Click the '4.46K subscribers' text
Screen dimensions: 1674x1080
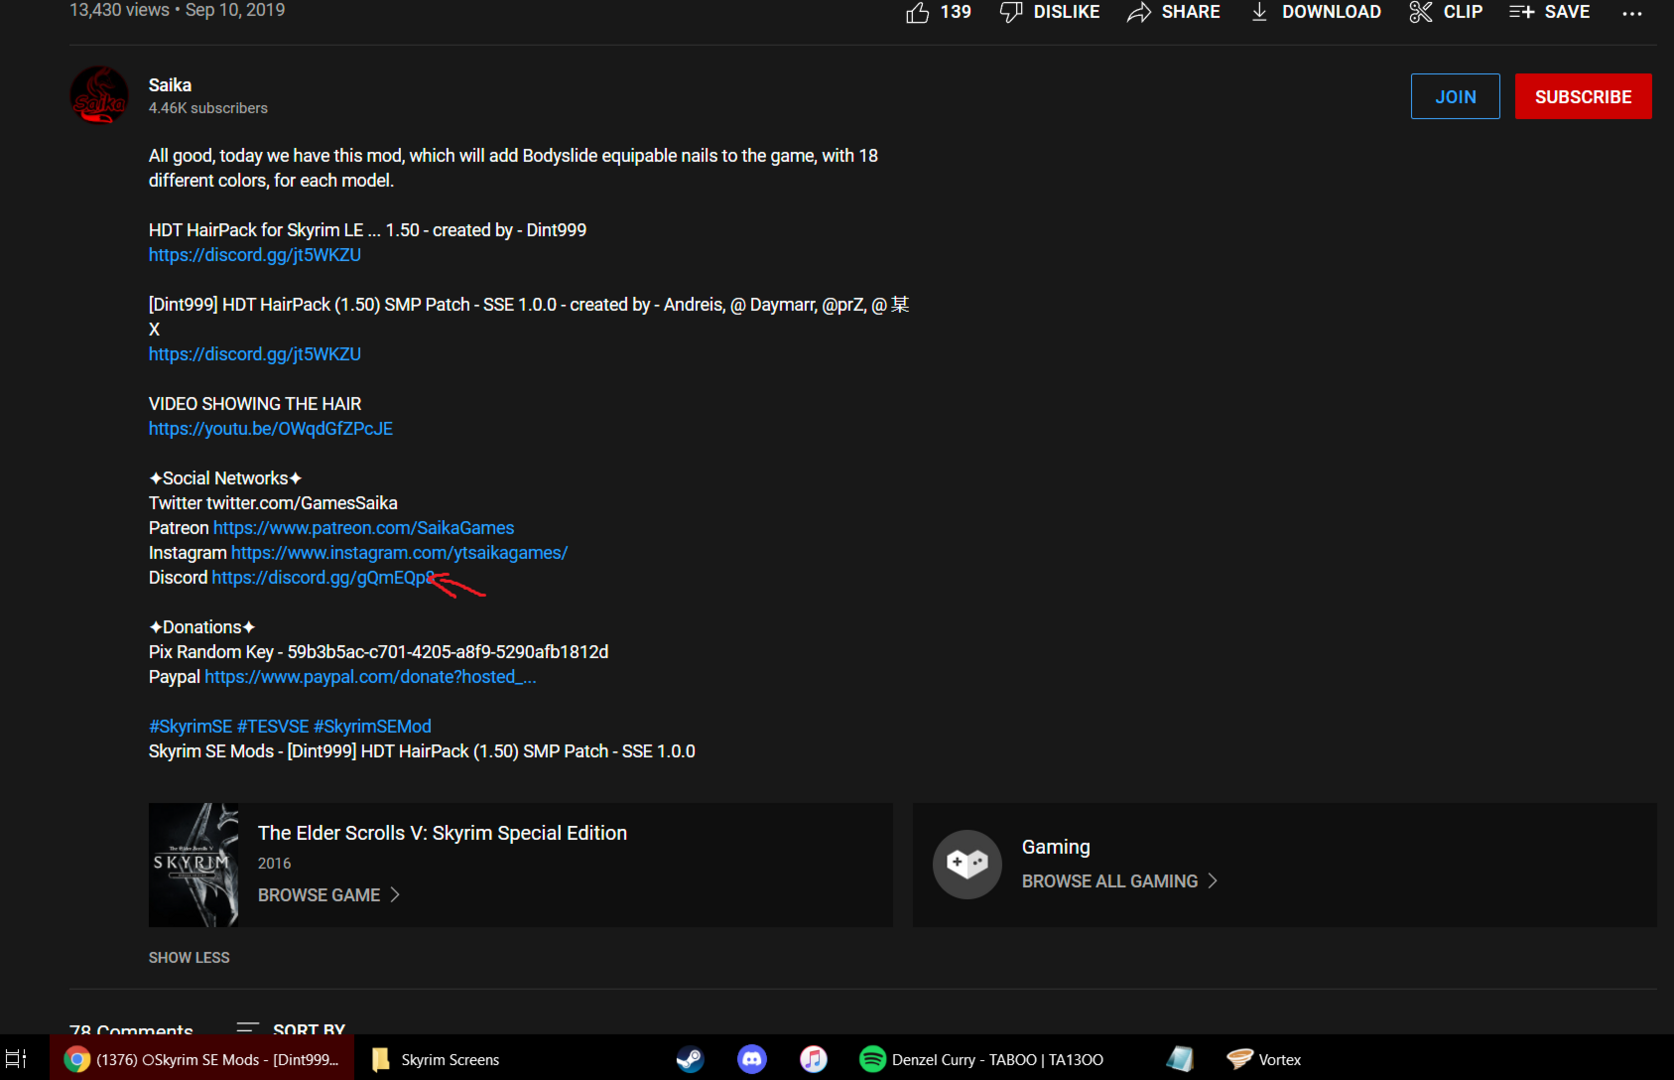coord(208,108)
